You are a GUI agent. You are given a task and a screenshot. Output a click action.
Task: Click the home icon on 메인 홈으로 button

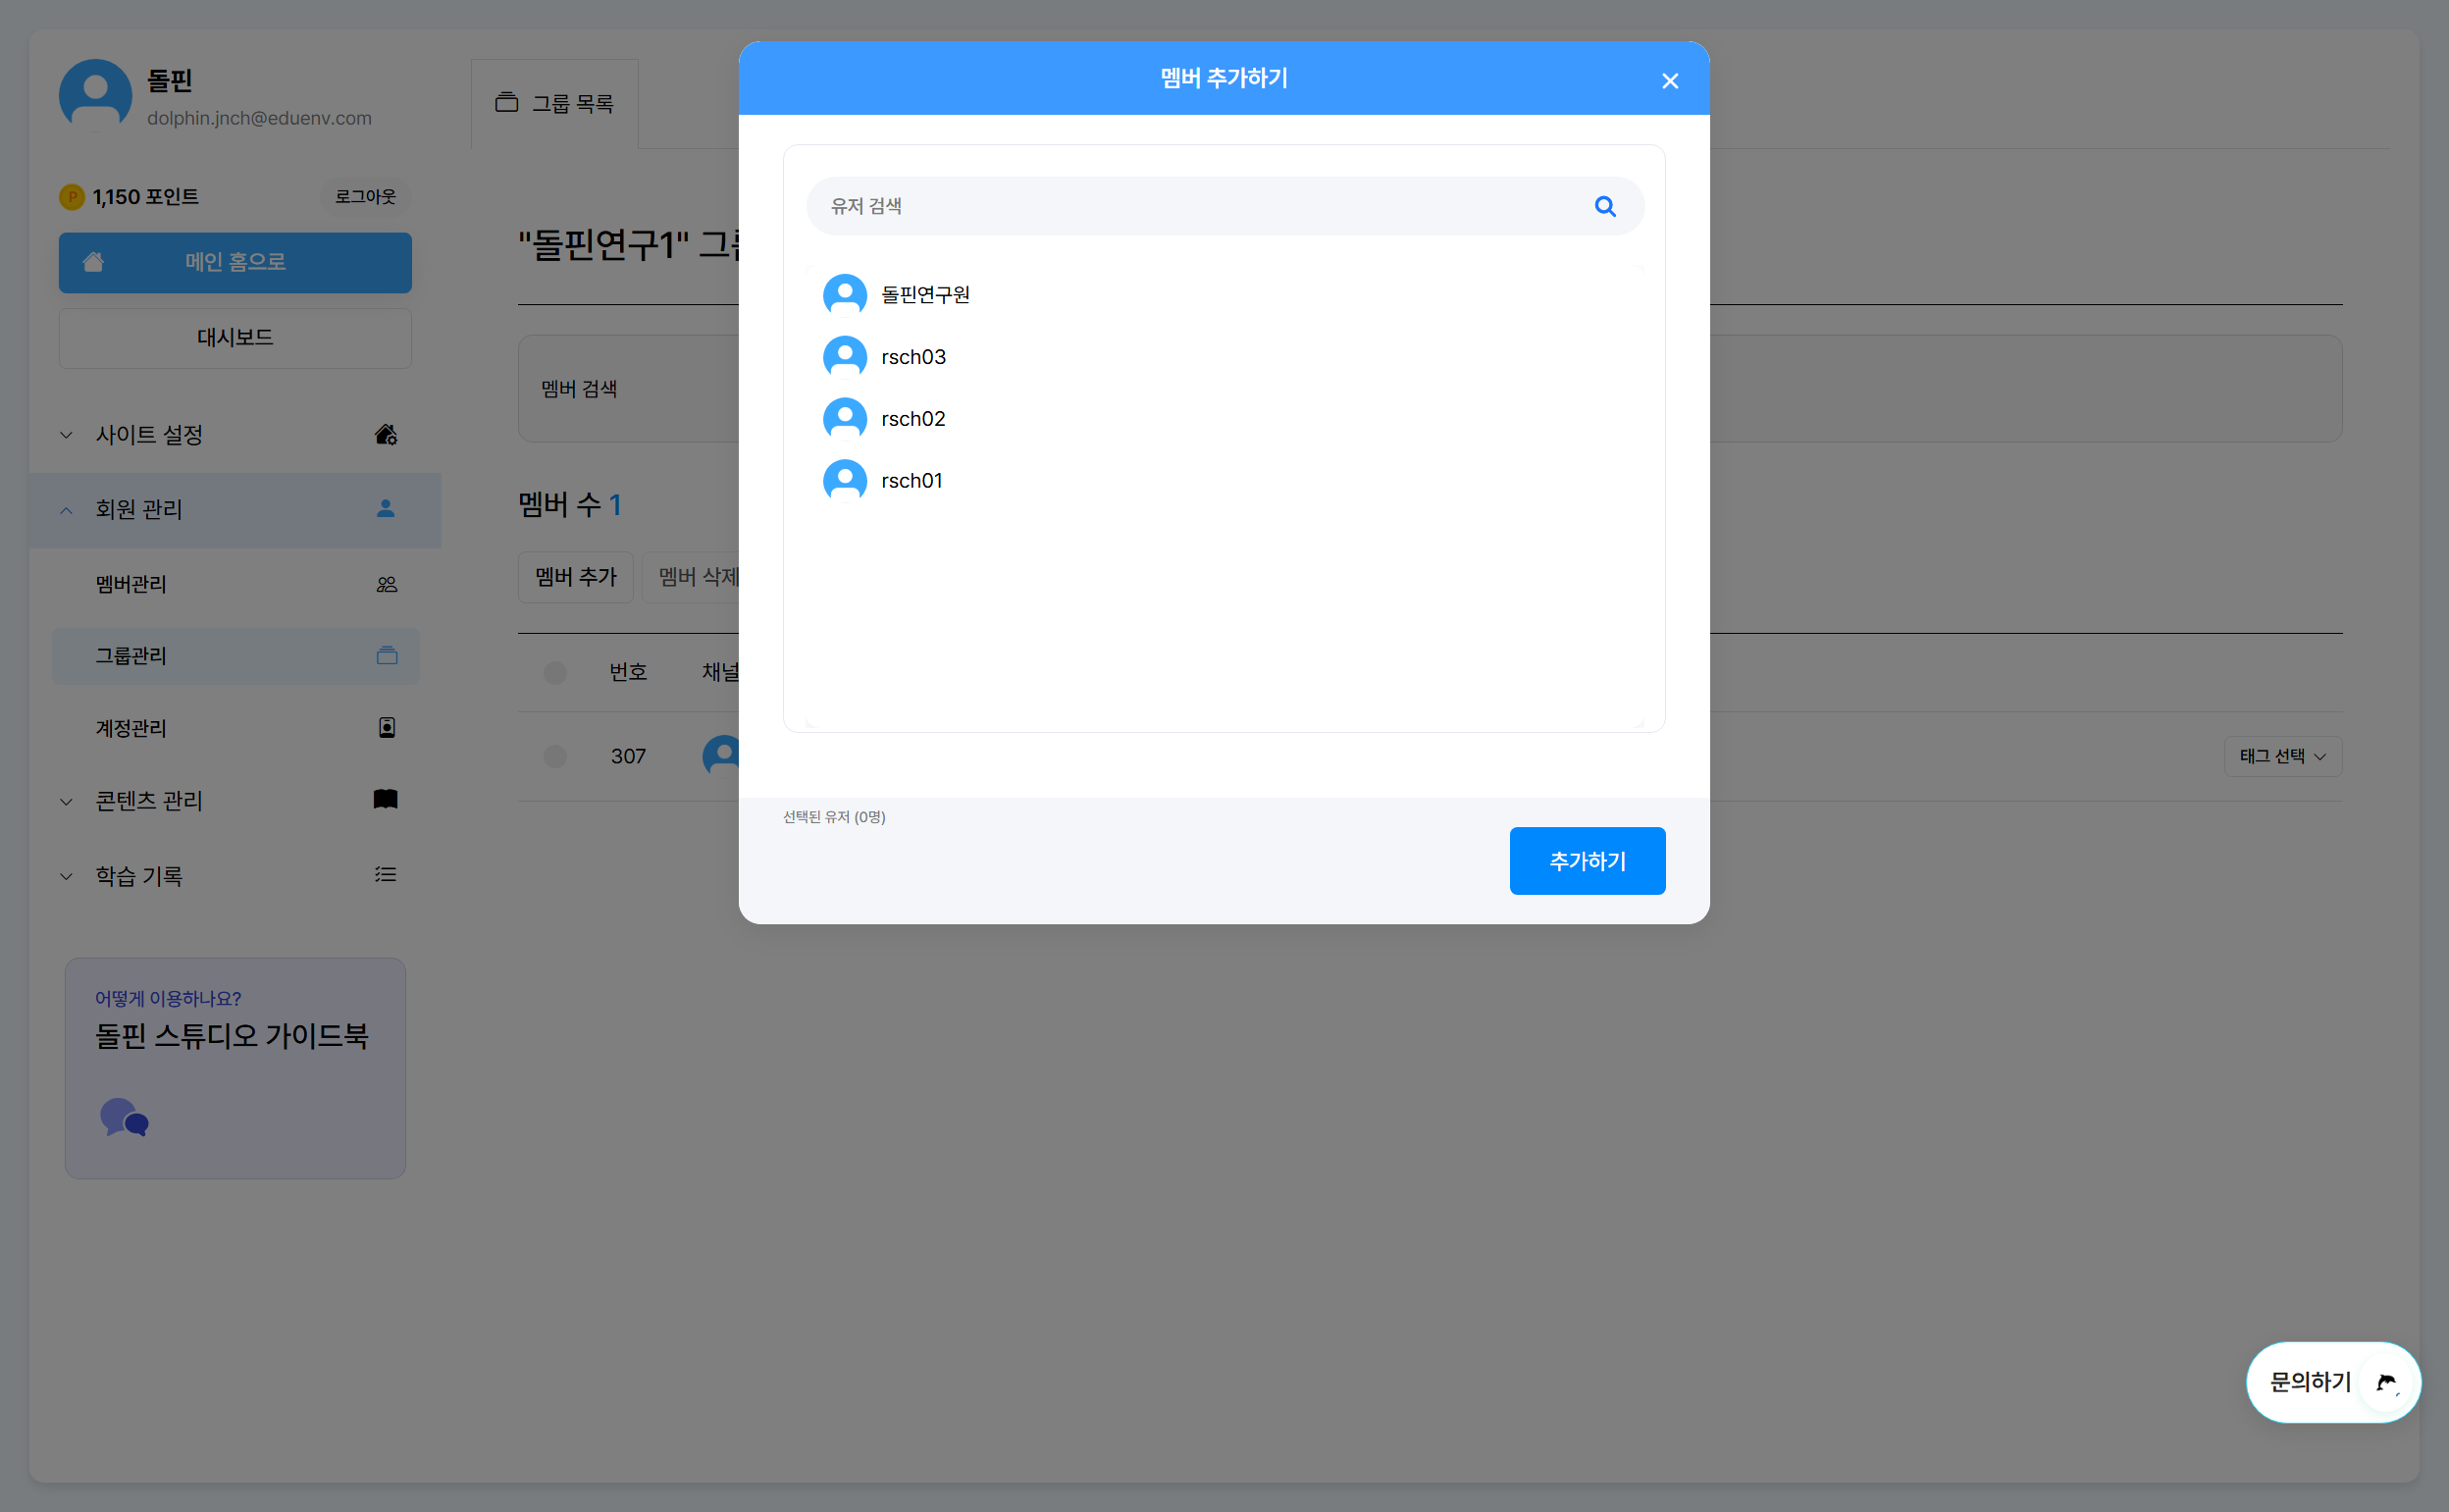[93, 262]
